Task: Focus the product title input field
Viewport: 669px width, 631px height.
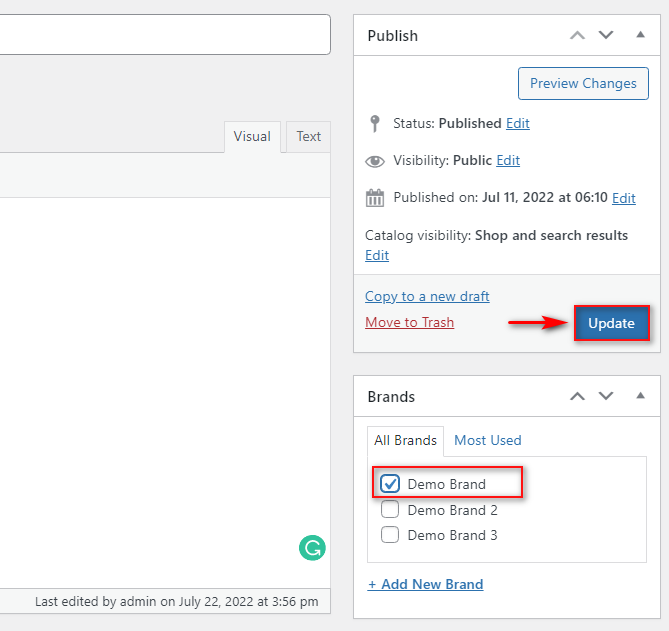Action: click(x=165, y=35)
